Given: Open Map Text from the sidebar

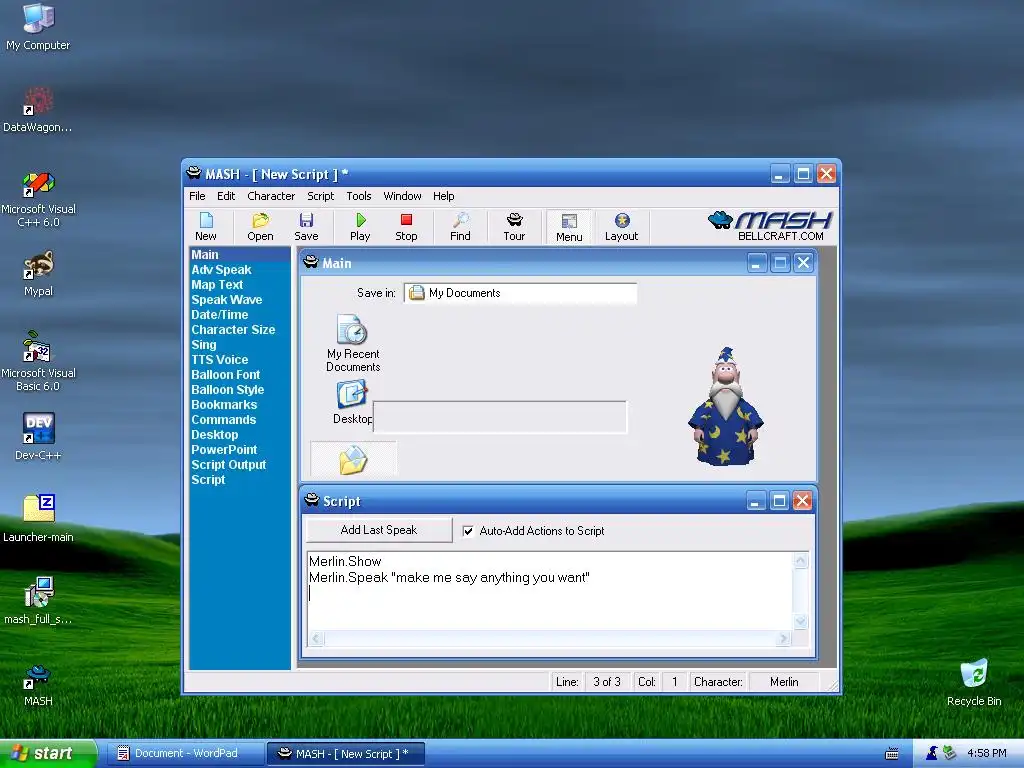Looking at the screenshot, I should (217, 285).
